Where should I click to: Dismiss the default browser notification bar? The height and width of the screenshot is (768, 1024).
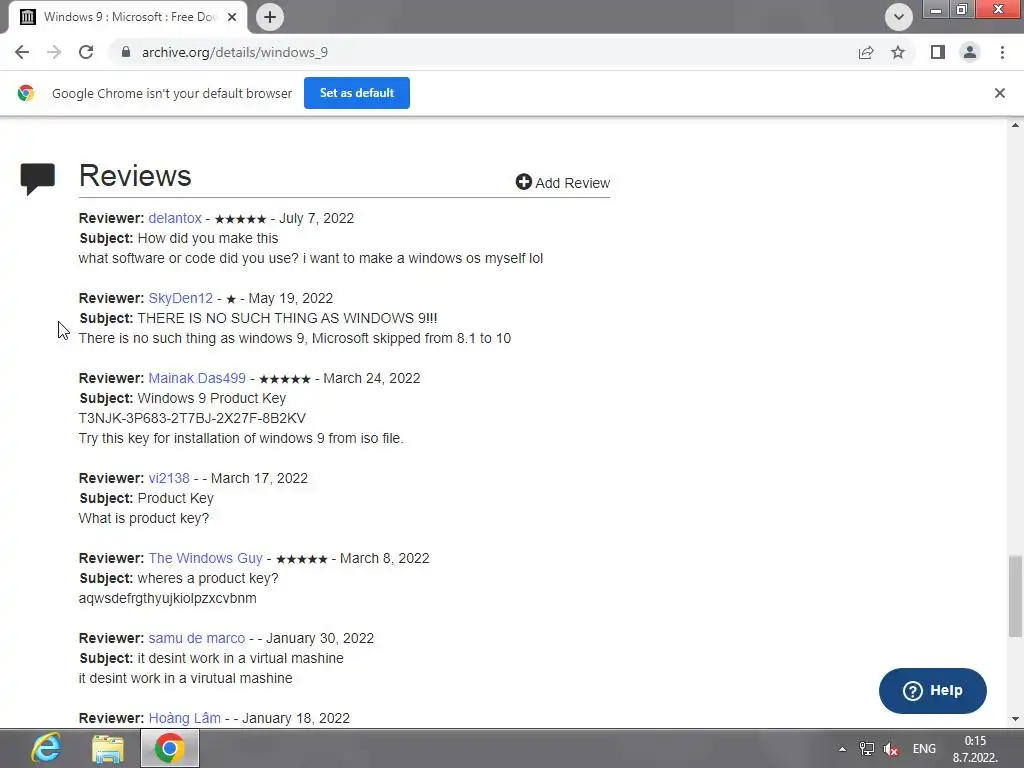(999, 93)
